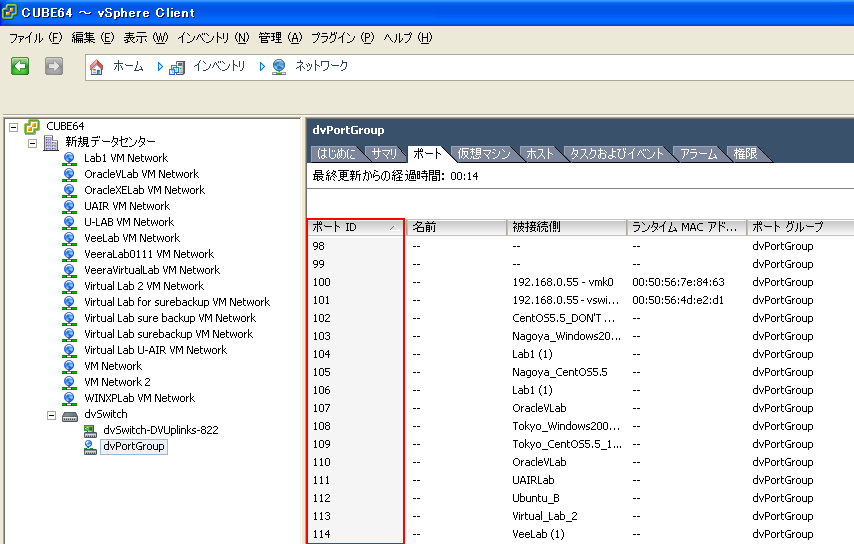Collapse the 新規データセンター tree node

tap(33, 143)
